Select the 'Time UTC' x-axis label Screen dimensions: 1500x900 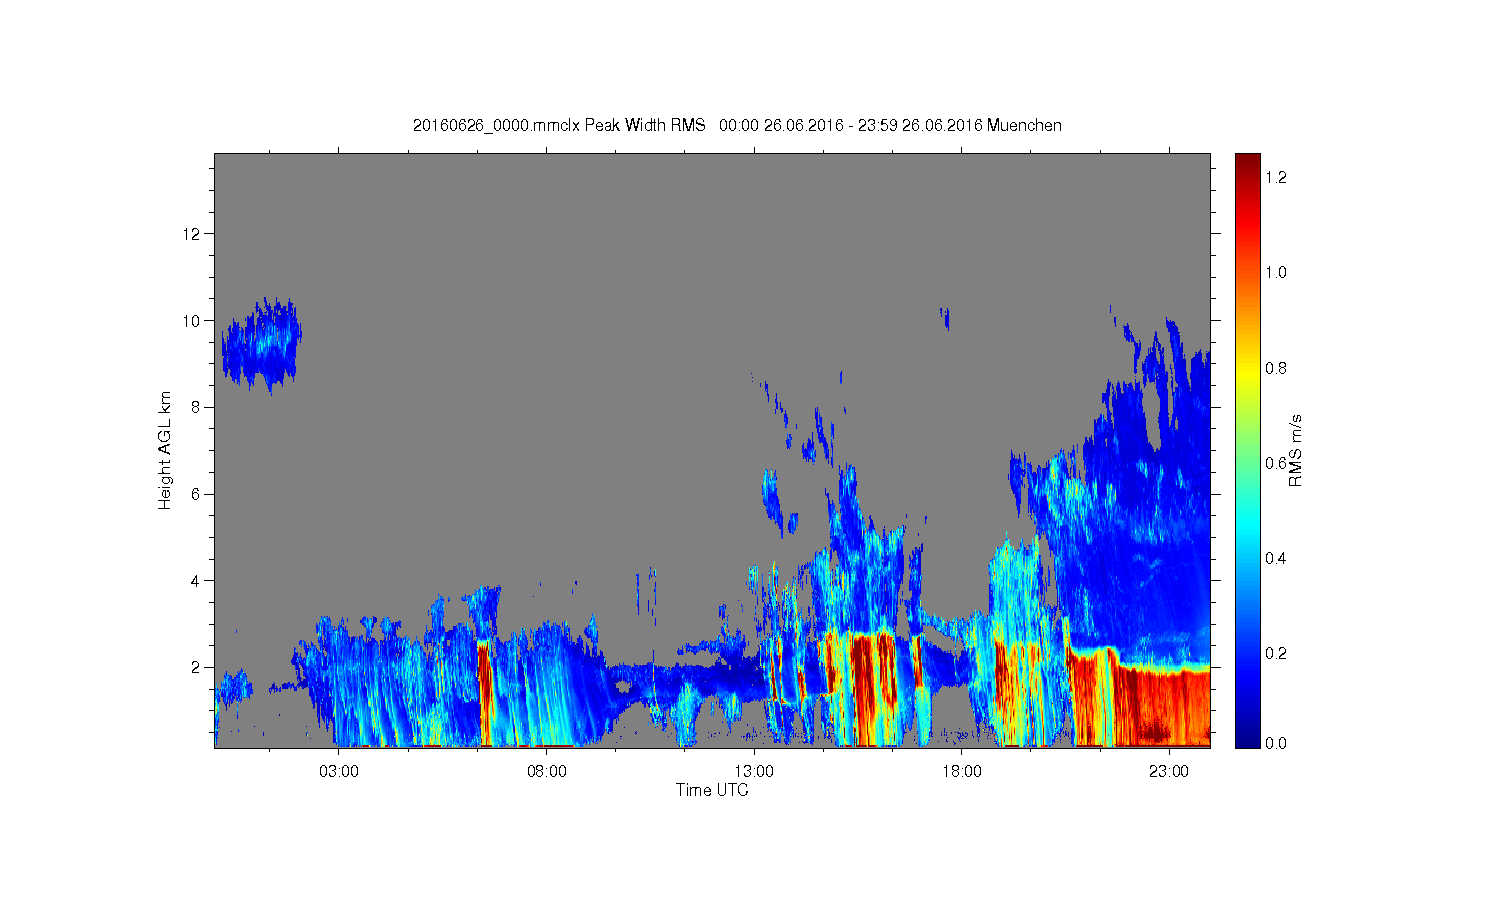[712, 790]
